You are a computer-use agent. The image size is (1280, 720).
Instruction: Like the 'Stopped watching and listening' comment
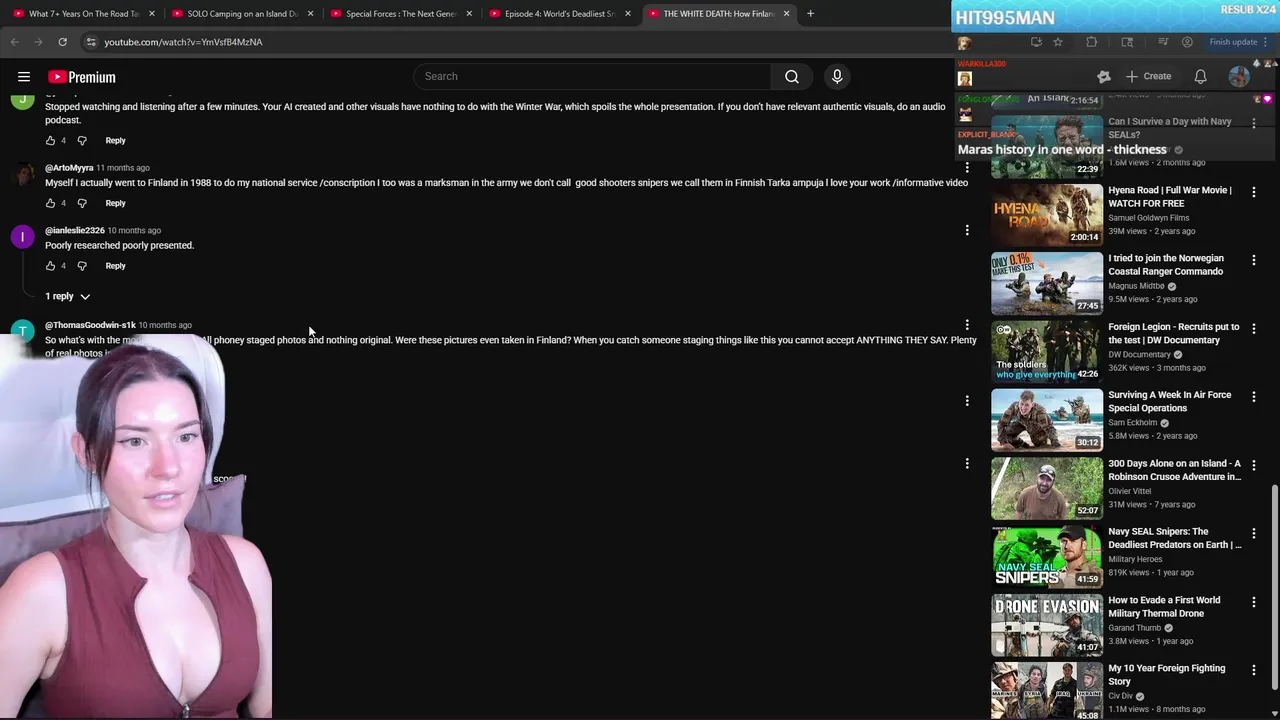50,141
